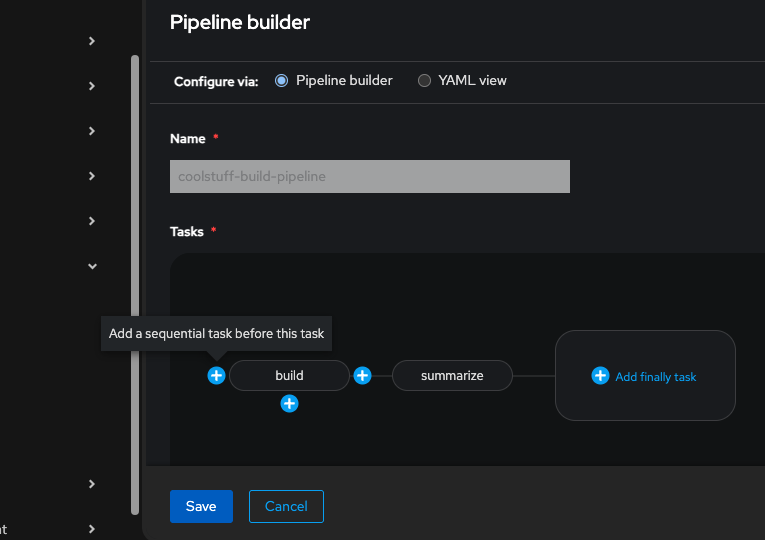Viewport: 765px width, 540px height.
Task: Expand sidebar chevron just below the down chevron
Action: point(92,484)
